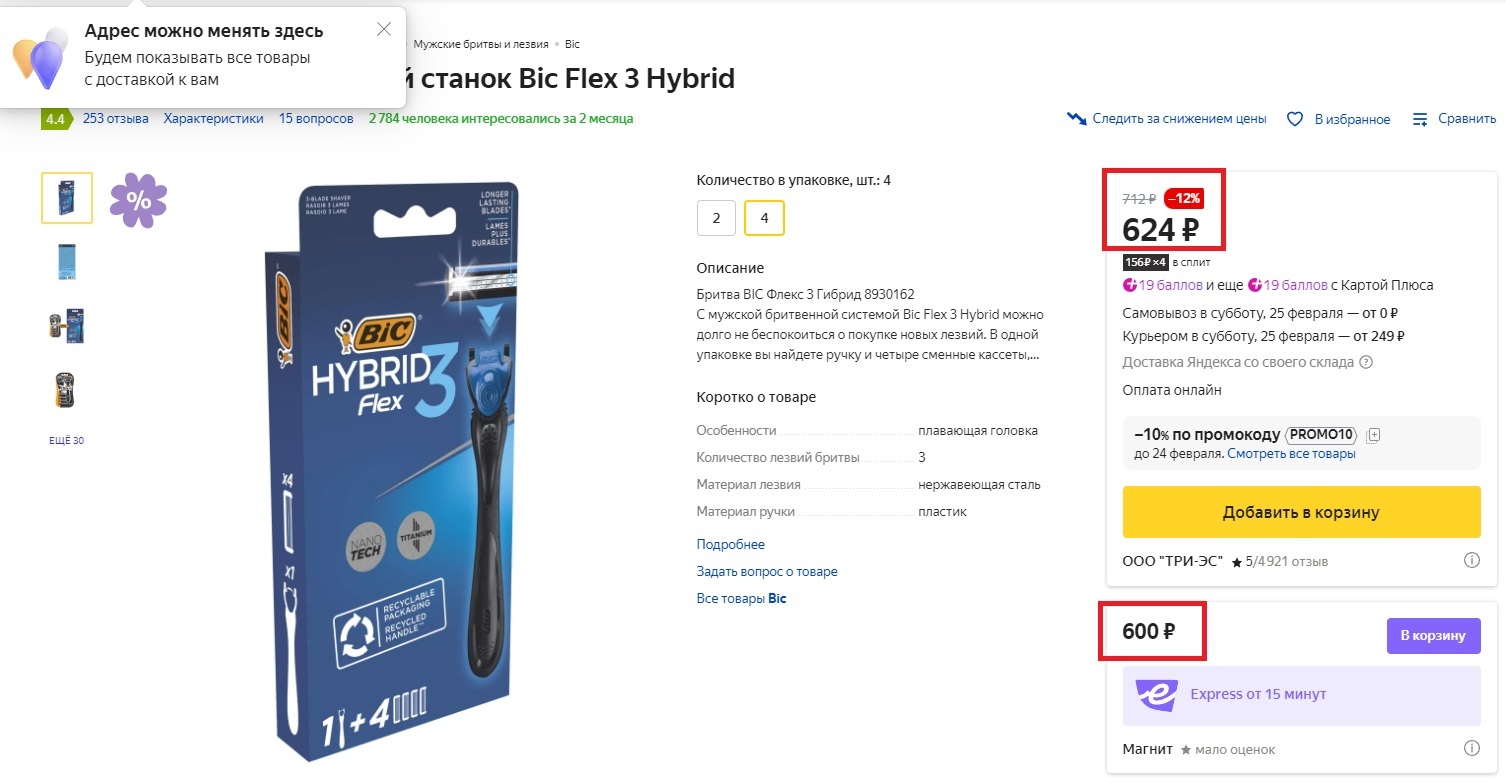Open help icon beside Yandex delivery text
The image size is (1506, 783).
(x=1366, y=363)
